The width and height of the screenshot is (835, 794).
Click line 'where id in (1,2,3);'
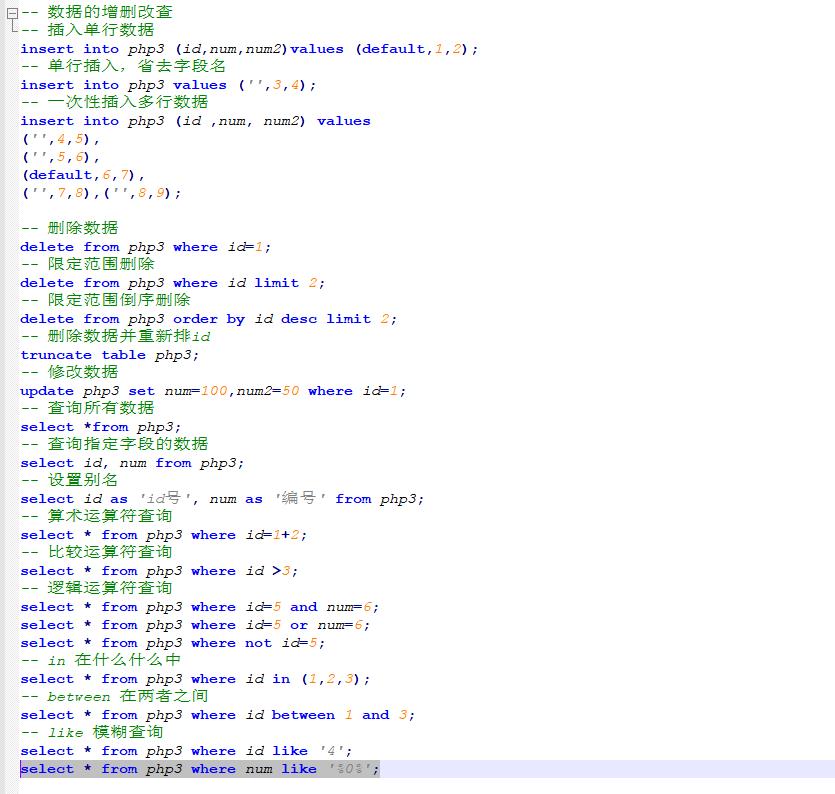tap(195, 680)
